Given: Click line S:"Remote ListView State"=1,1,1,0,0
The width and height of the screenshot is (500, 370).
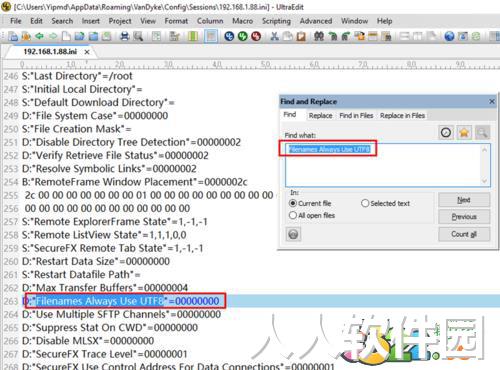Looking at the screenshot, I should [x=104, y=235].
